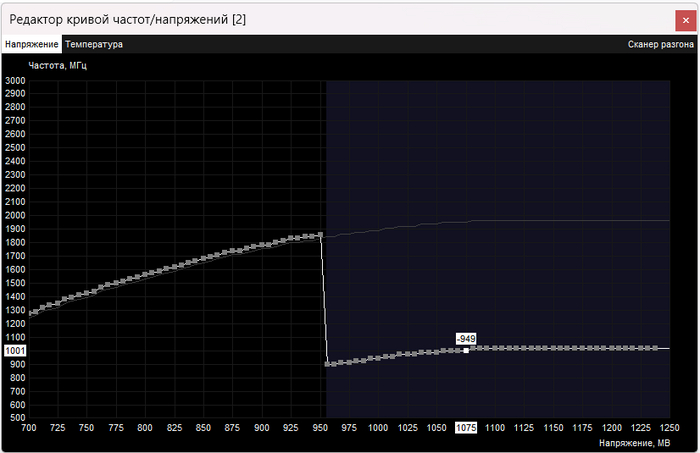Viewport: 700px width, 453px height.
Task: Click the highlighted 1001 frequency axis label
Action: (x=15, y=351)
